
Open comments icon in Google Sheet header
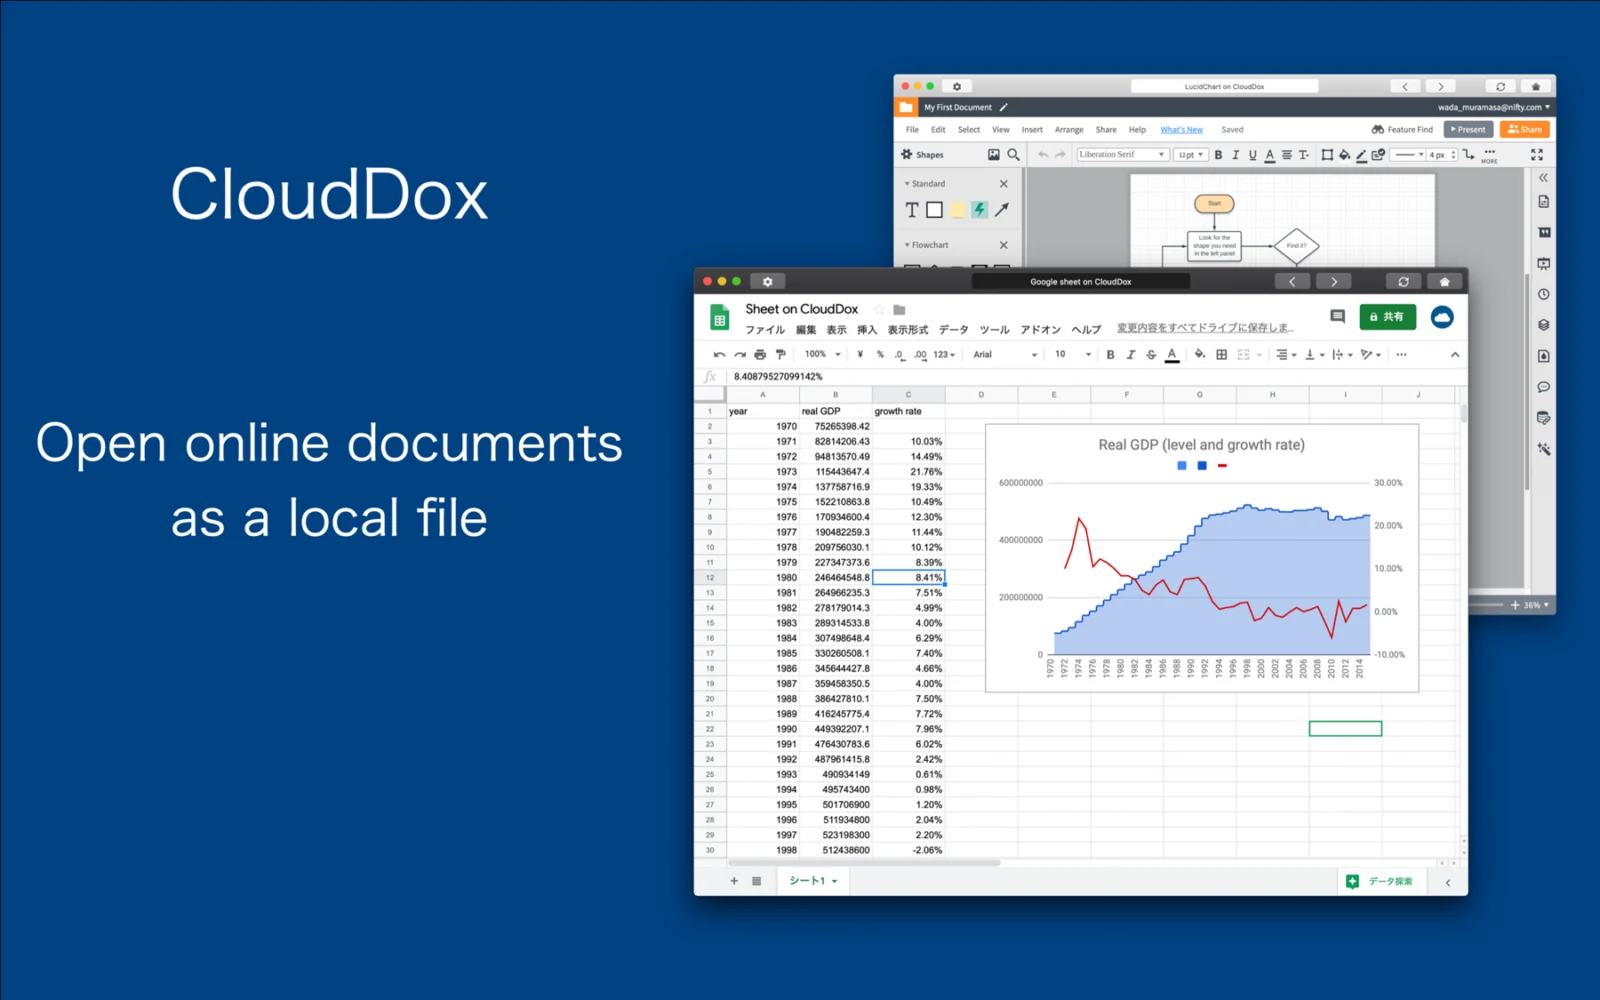pyautogui.click(x=1337, y=317)
